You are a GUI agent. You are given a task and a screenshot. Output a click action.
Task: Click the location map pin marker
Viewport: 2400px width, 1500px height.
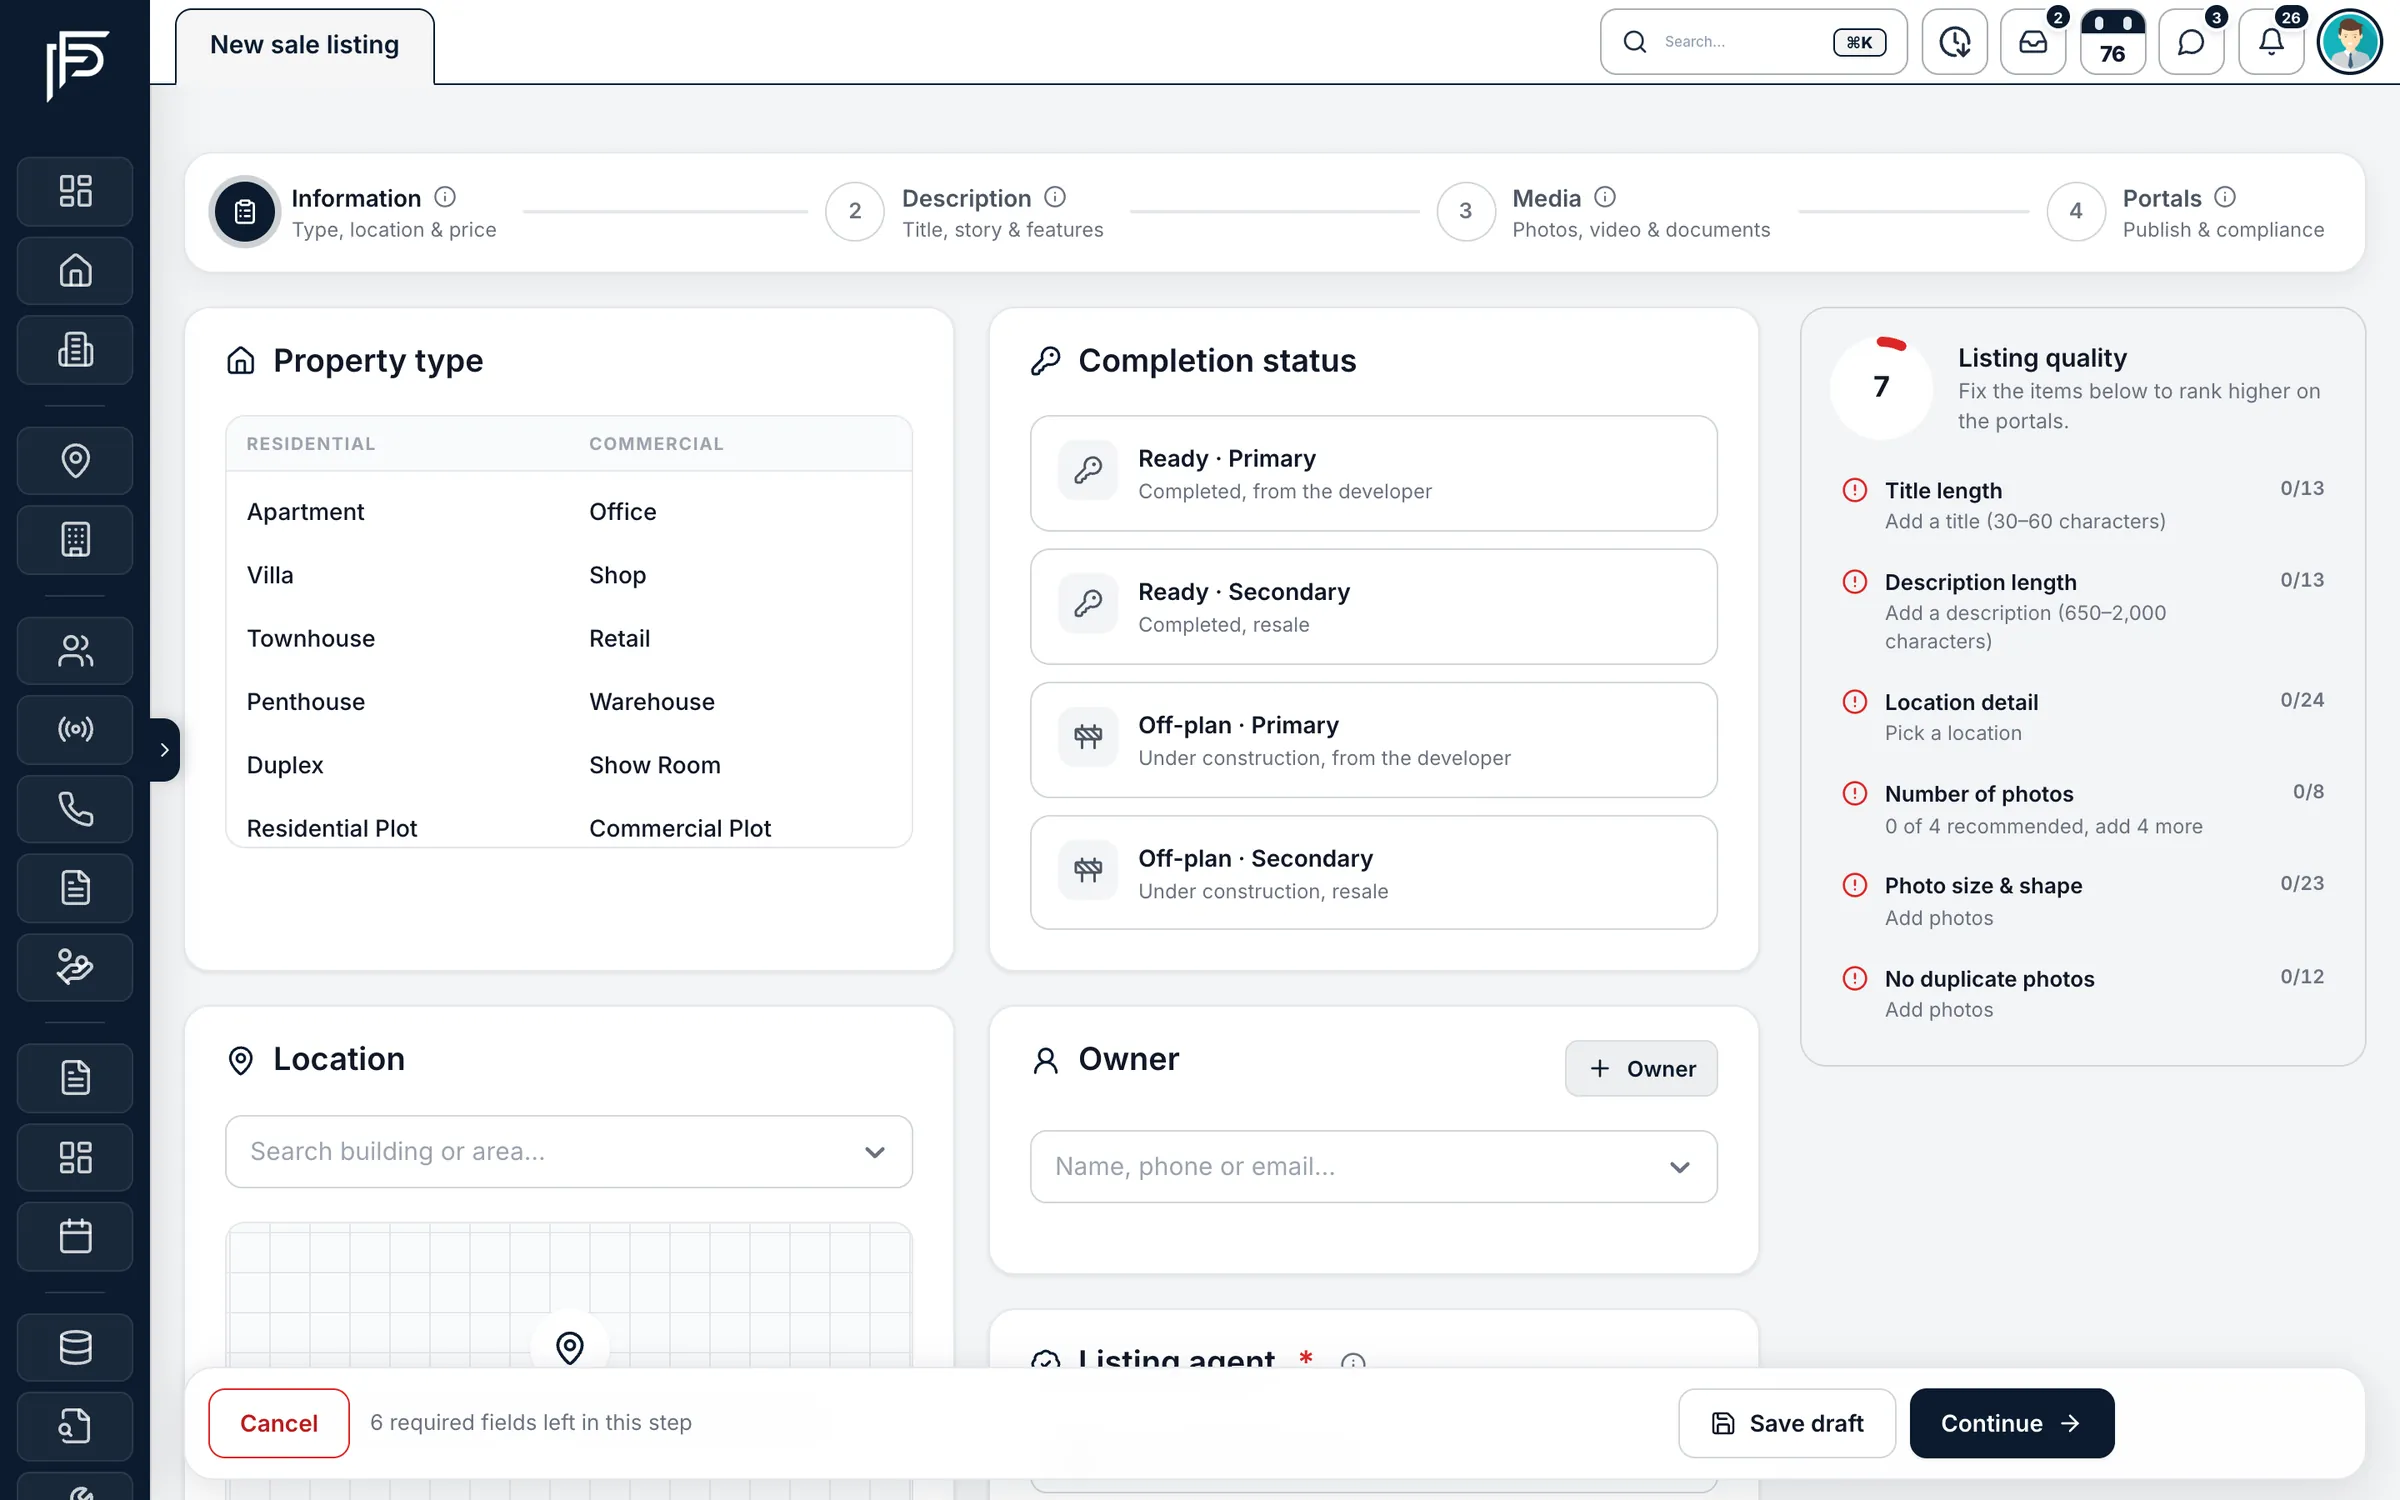click(569, 1347)
